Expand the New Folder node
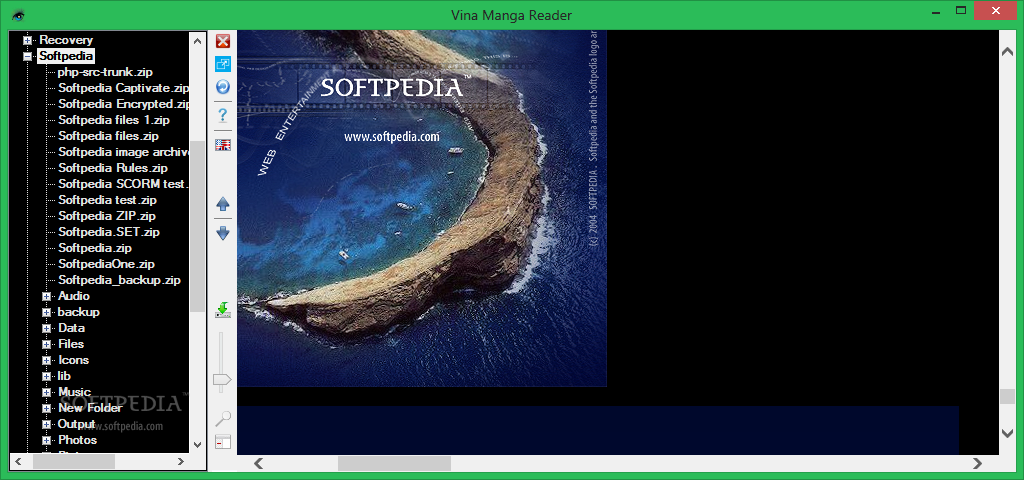The image size is (1024, 480). [46, 408]
